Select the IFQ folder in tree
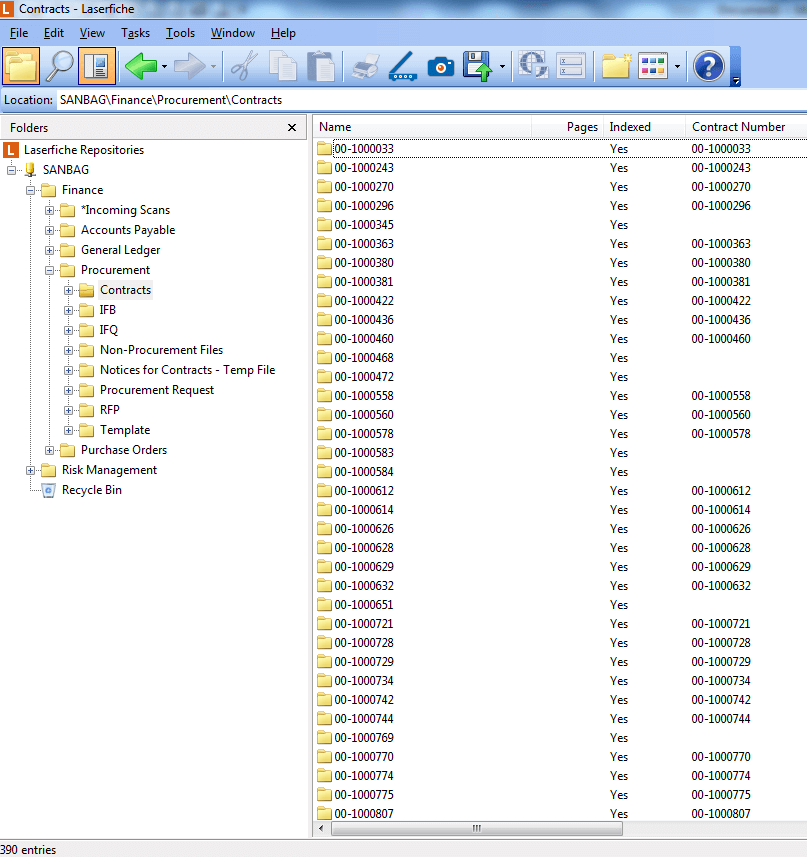The height and width of the screenshot is (858, 807). [108, 330]
